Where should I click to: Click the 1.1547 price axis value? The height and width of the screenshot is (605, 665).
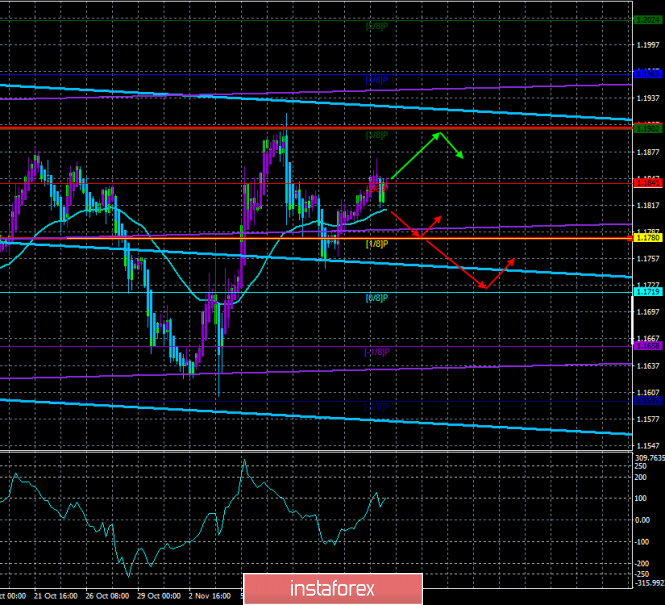(648, 446)
